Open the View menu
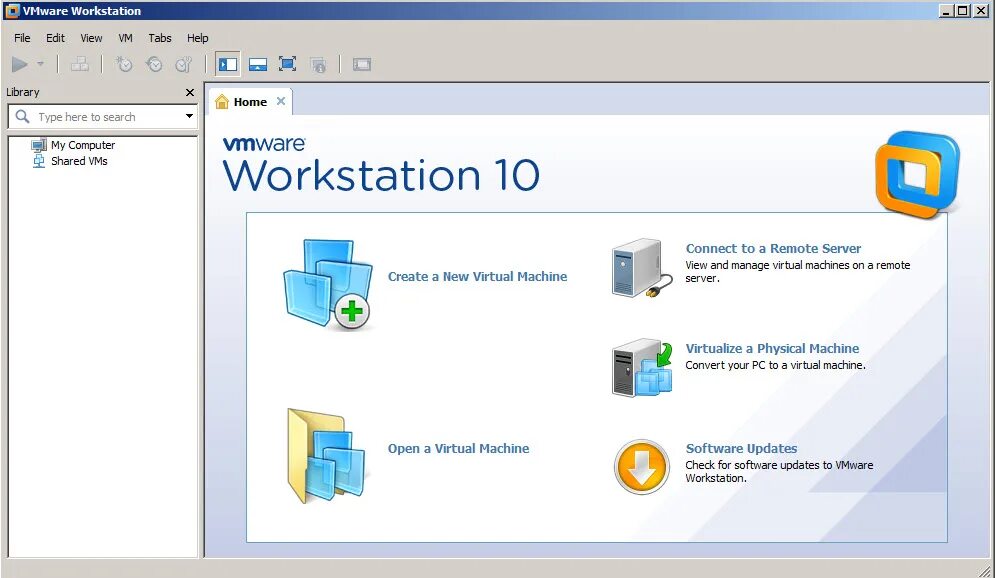Image resolution: width=995 pixels, height=578 pixels. click(91, 38)
